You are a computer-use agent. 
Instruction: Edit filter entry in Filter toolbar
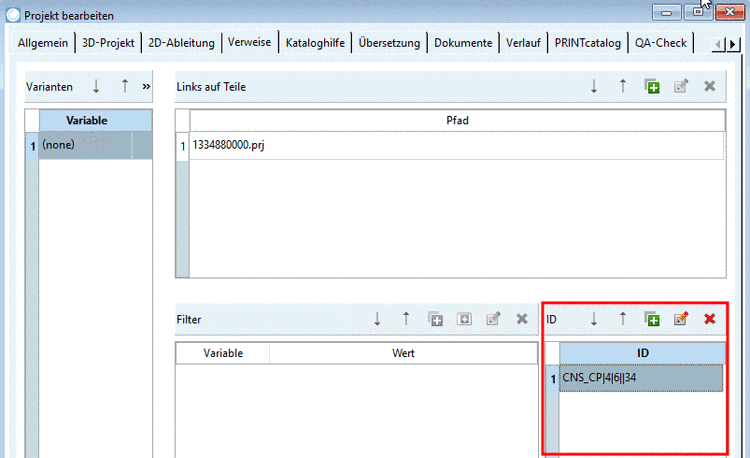pyautogui.click(x=493, y=319)
